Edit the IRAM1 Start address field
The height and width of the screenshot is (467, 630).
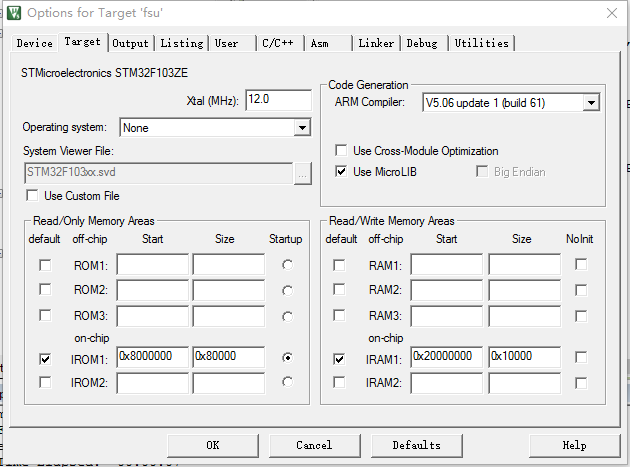(446, 357)
